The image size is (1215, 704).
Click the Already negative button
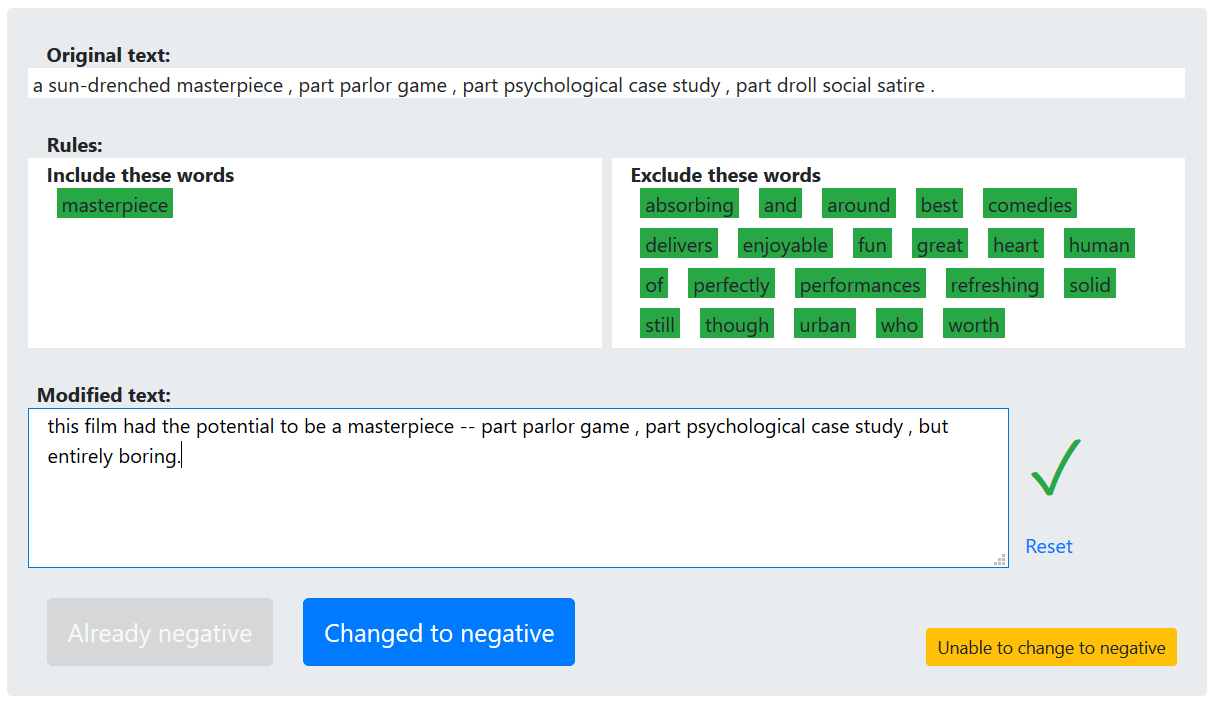pyautogui.click(x=160, y=632)
